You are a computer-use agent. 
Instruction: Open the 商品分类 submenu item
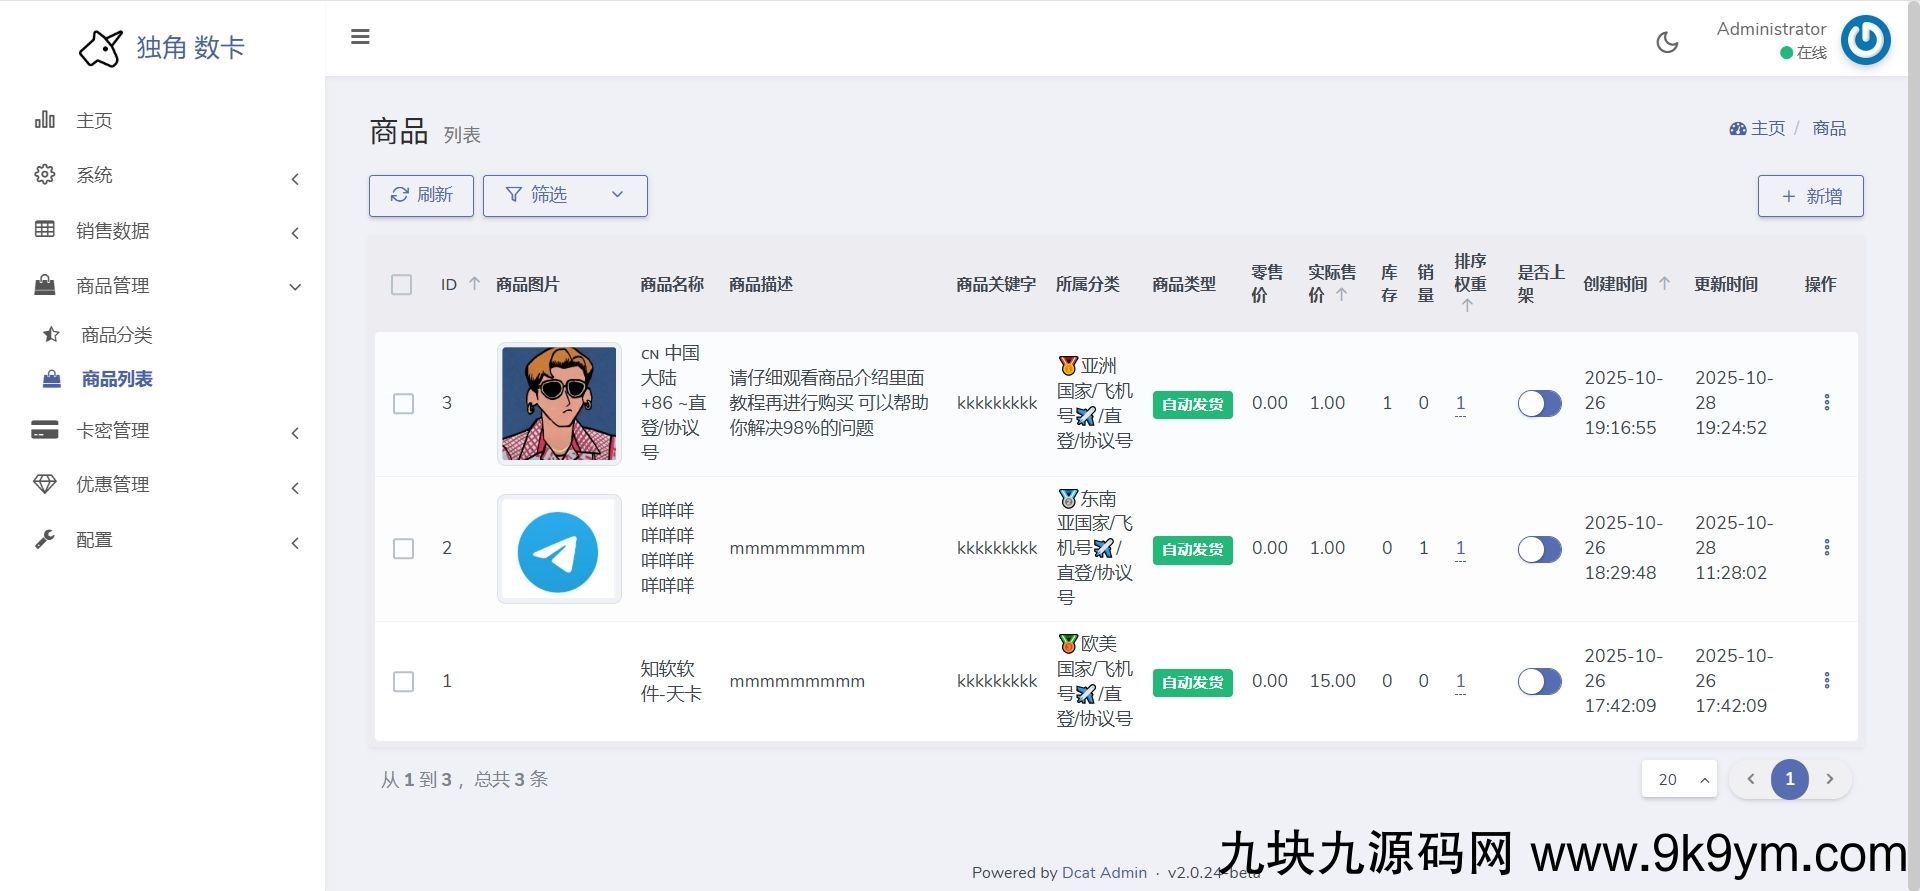[162, 334]
